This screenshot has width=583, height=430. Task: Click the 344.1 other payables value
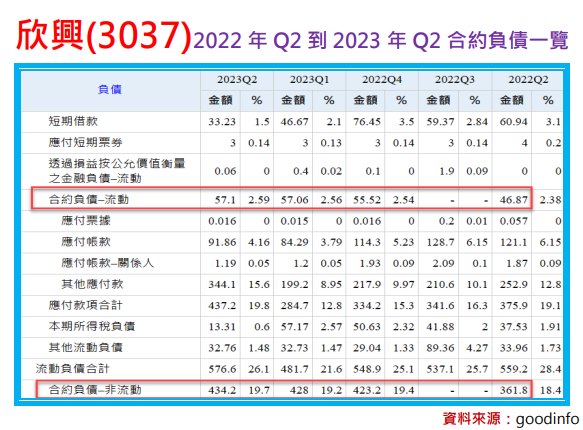click(x=222, y=285)
